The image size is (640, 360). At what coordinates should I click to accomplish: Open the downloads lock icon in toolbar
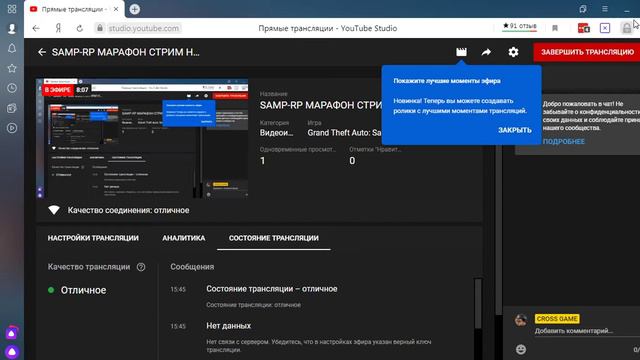[x=626, y=28]
